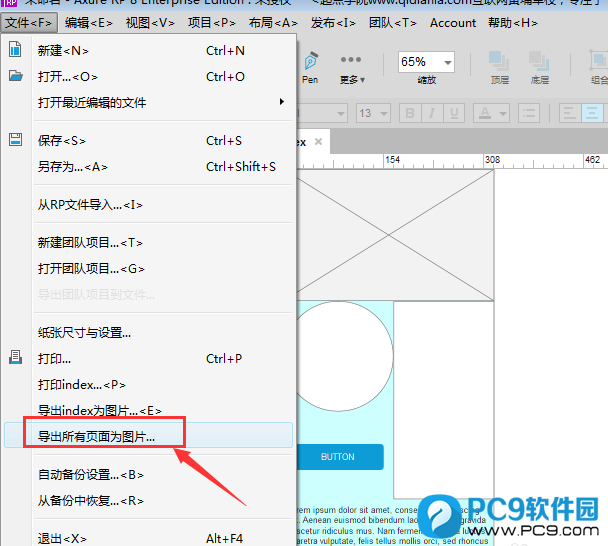Choose 从RP文件导入...<I>
Image resolution: width=608 pixels, height=546 pixels.
(x=148, y=204)
